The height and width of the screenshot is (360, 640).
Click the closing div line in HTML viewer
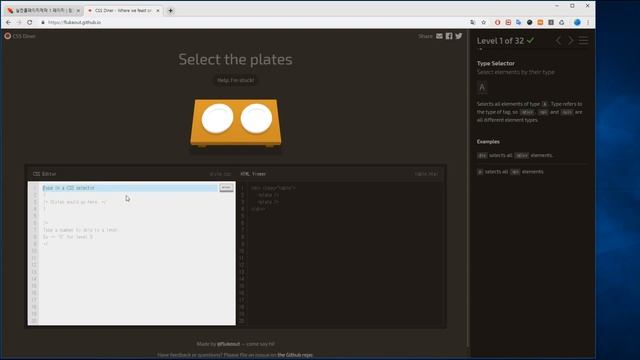[x=259, y=209]
